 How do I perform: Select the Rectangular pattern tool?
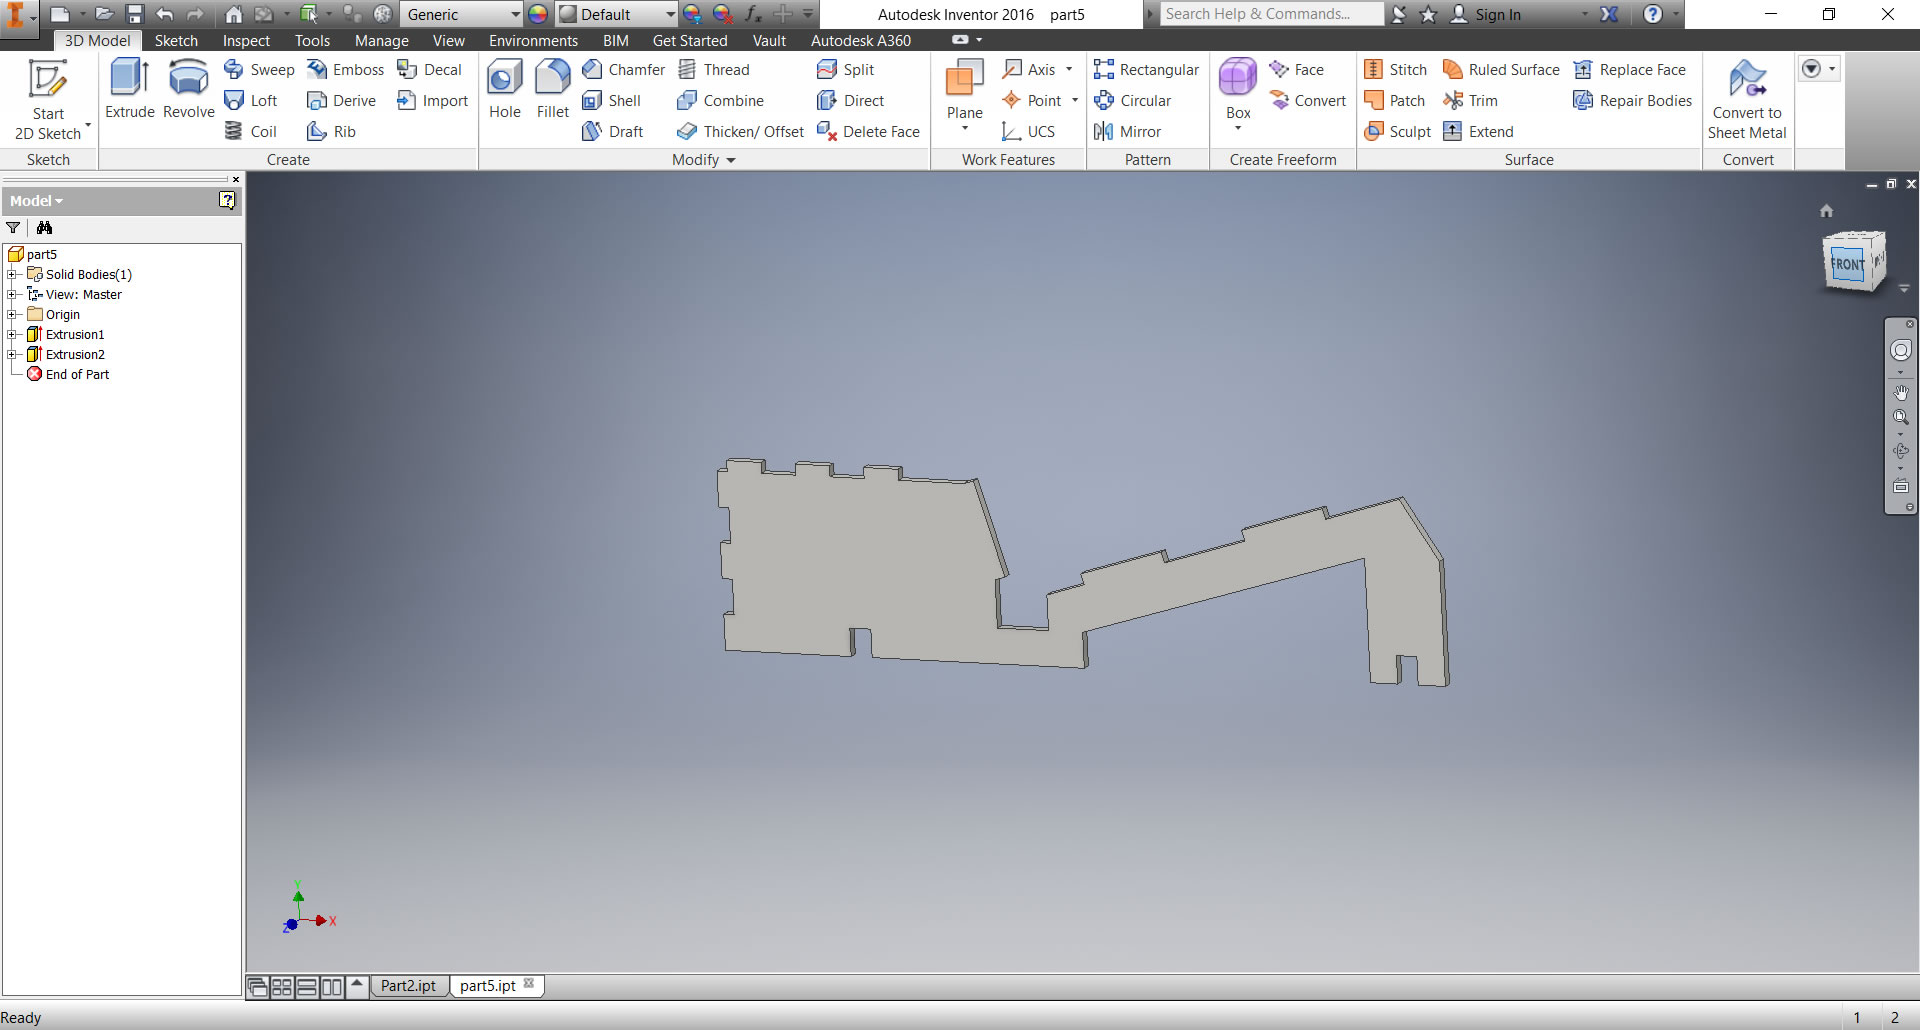[1146, 69]
